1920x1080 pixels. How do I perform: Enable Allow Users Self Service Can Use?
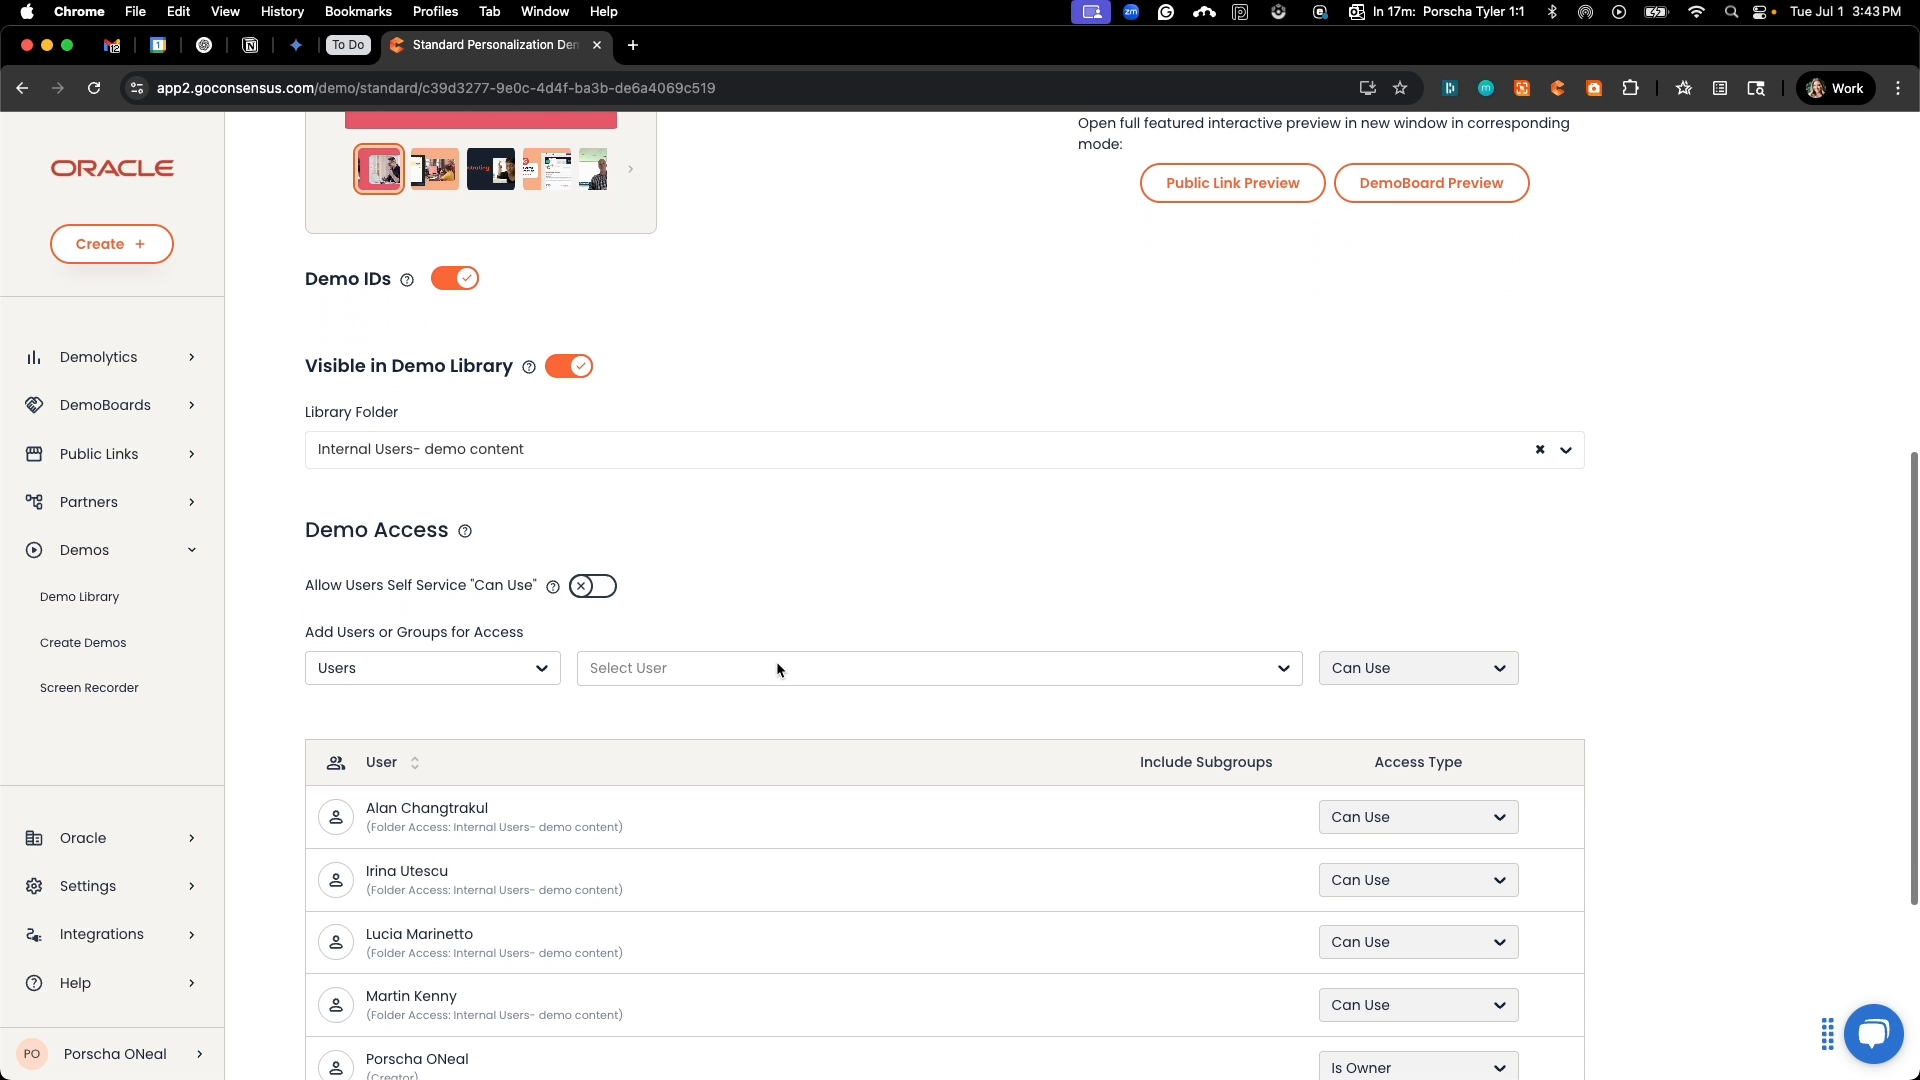coord(592,586)
